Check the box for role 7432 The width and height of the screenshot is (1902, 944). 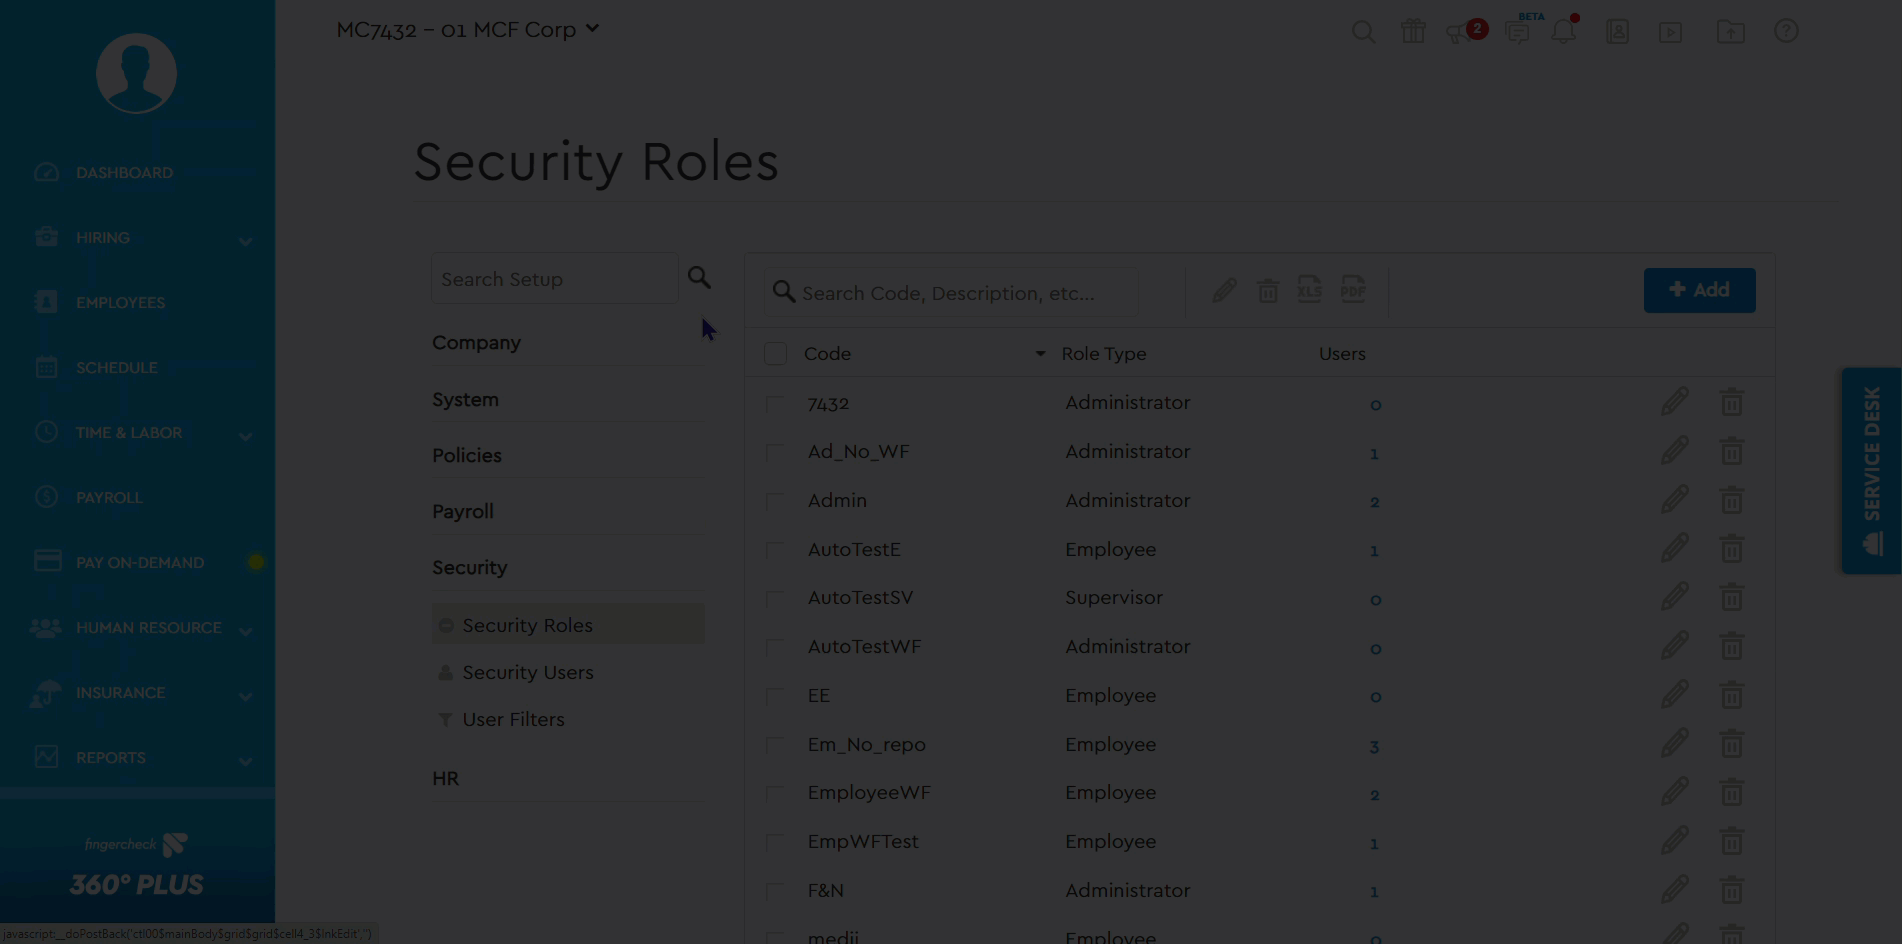pyautogui.click(x=775, y=404)
